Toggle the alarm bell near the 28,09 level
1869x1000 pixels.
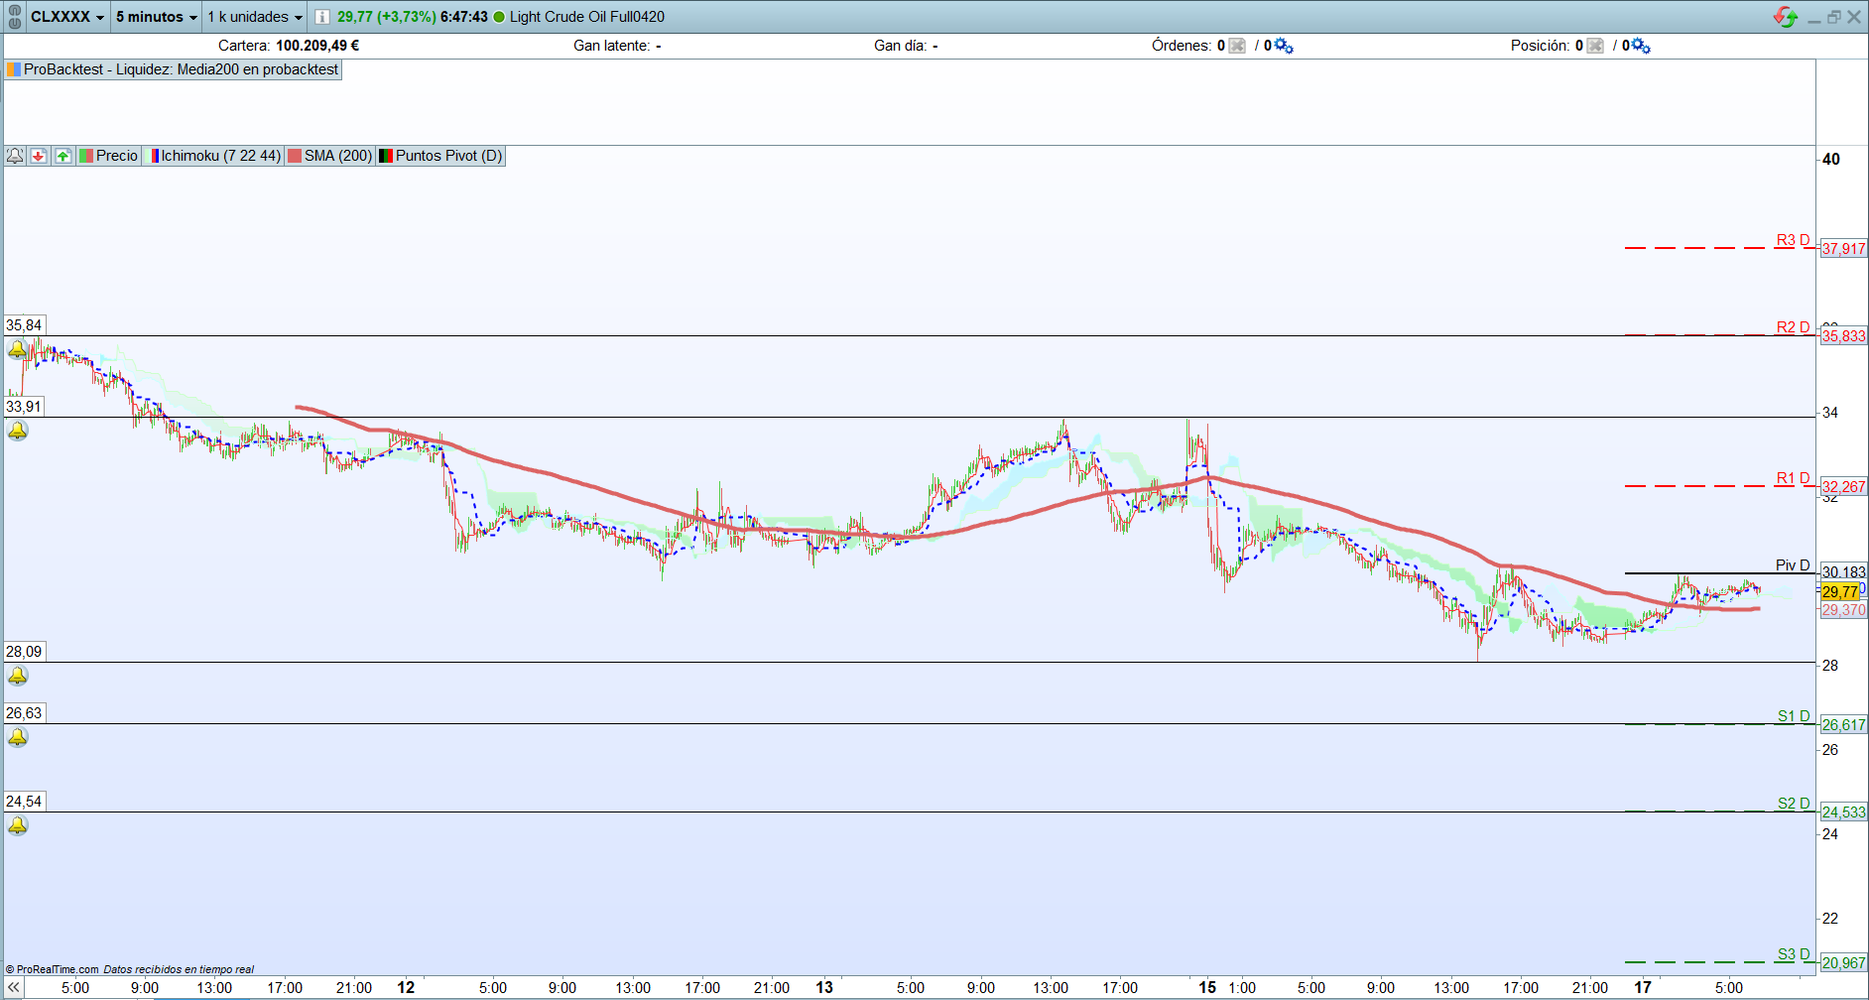click(17, 675)
